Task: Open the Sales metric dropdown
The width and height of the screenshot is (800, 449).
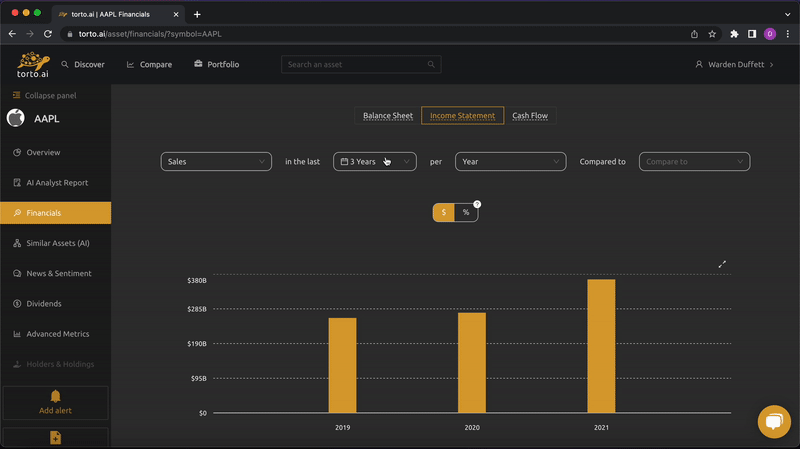Action: coord(216,161)
